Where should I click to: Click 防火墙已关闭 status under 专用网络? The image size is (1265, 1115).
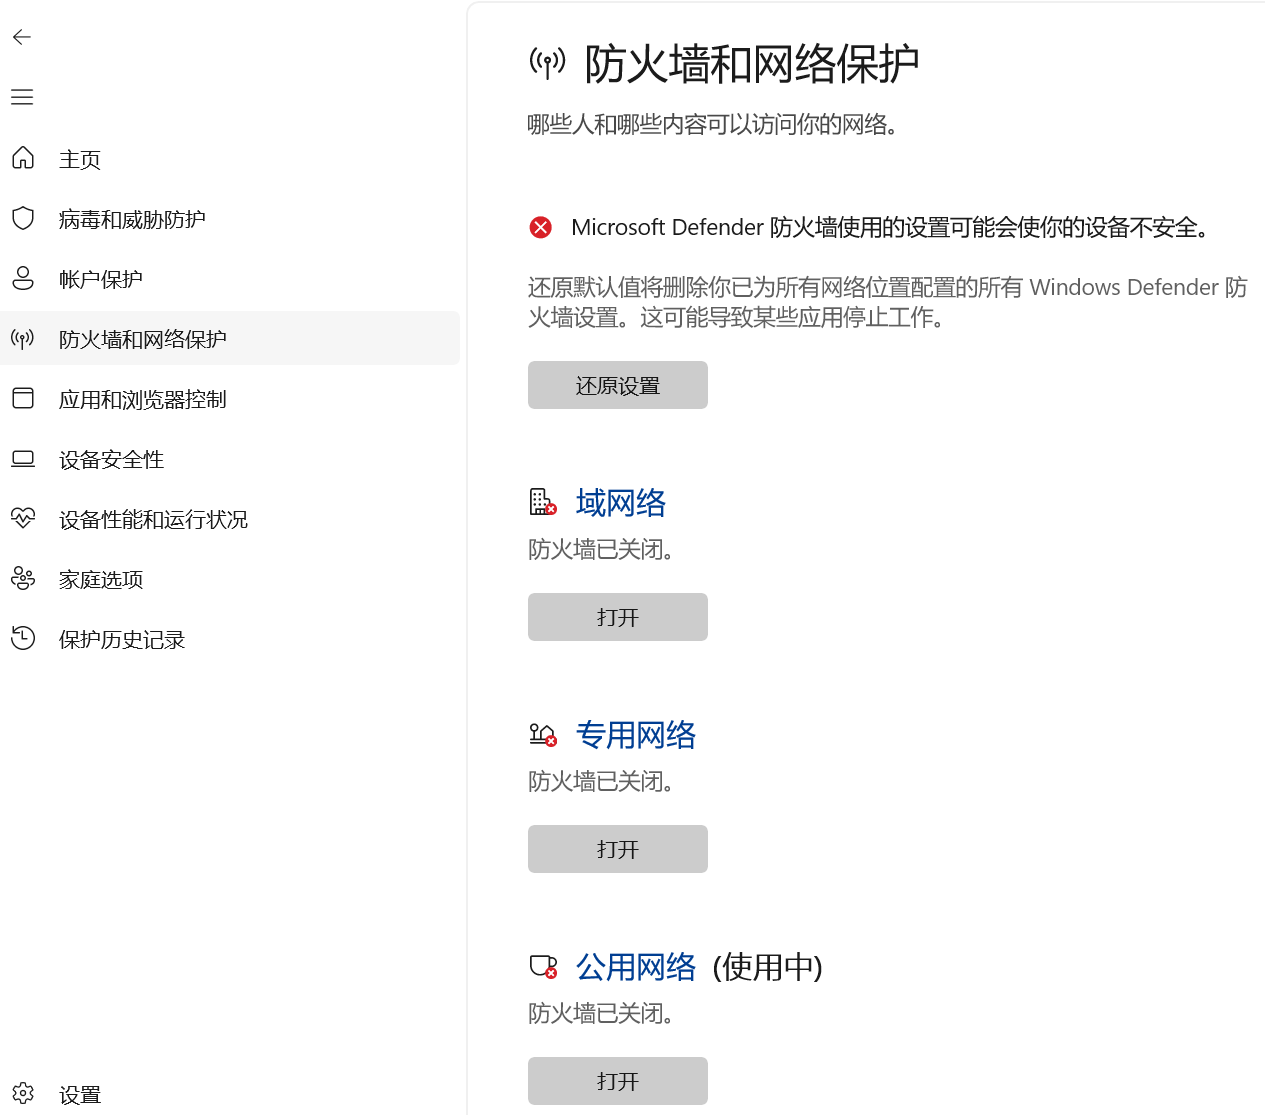pyautogui.click(x=601, y=781)
